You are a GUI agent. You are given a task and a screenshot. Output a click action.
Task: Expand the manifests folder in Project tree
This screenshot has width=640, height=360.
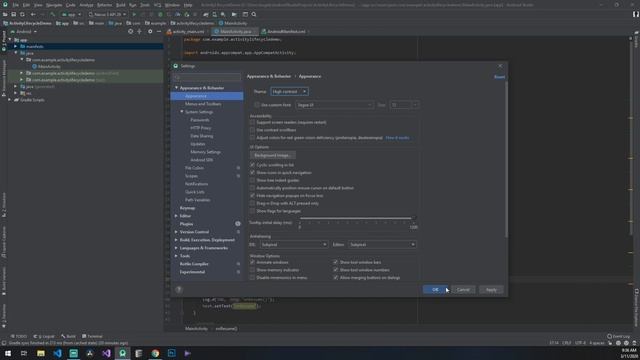(x=16, y=47)
